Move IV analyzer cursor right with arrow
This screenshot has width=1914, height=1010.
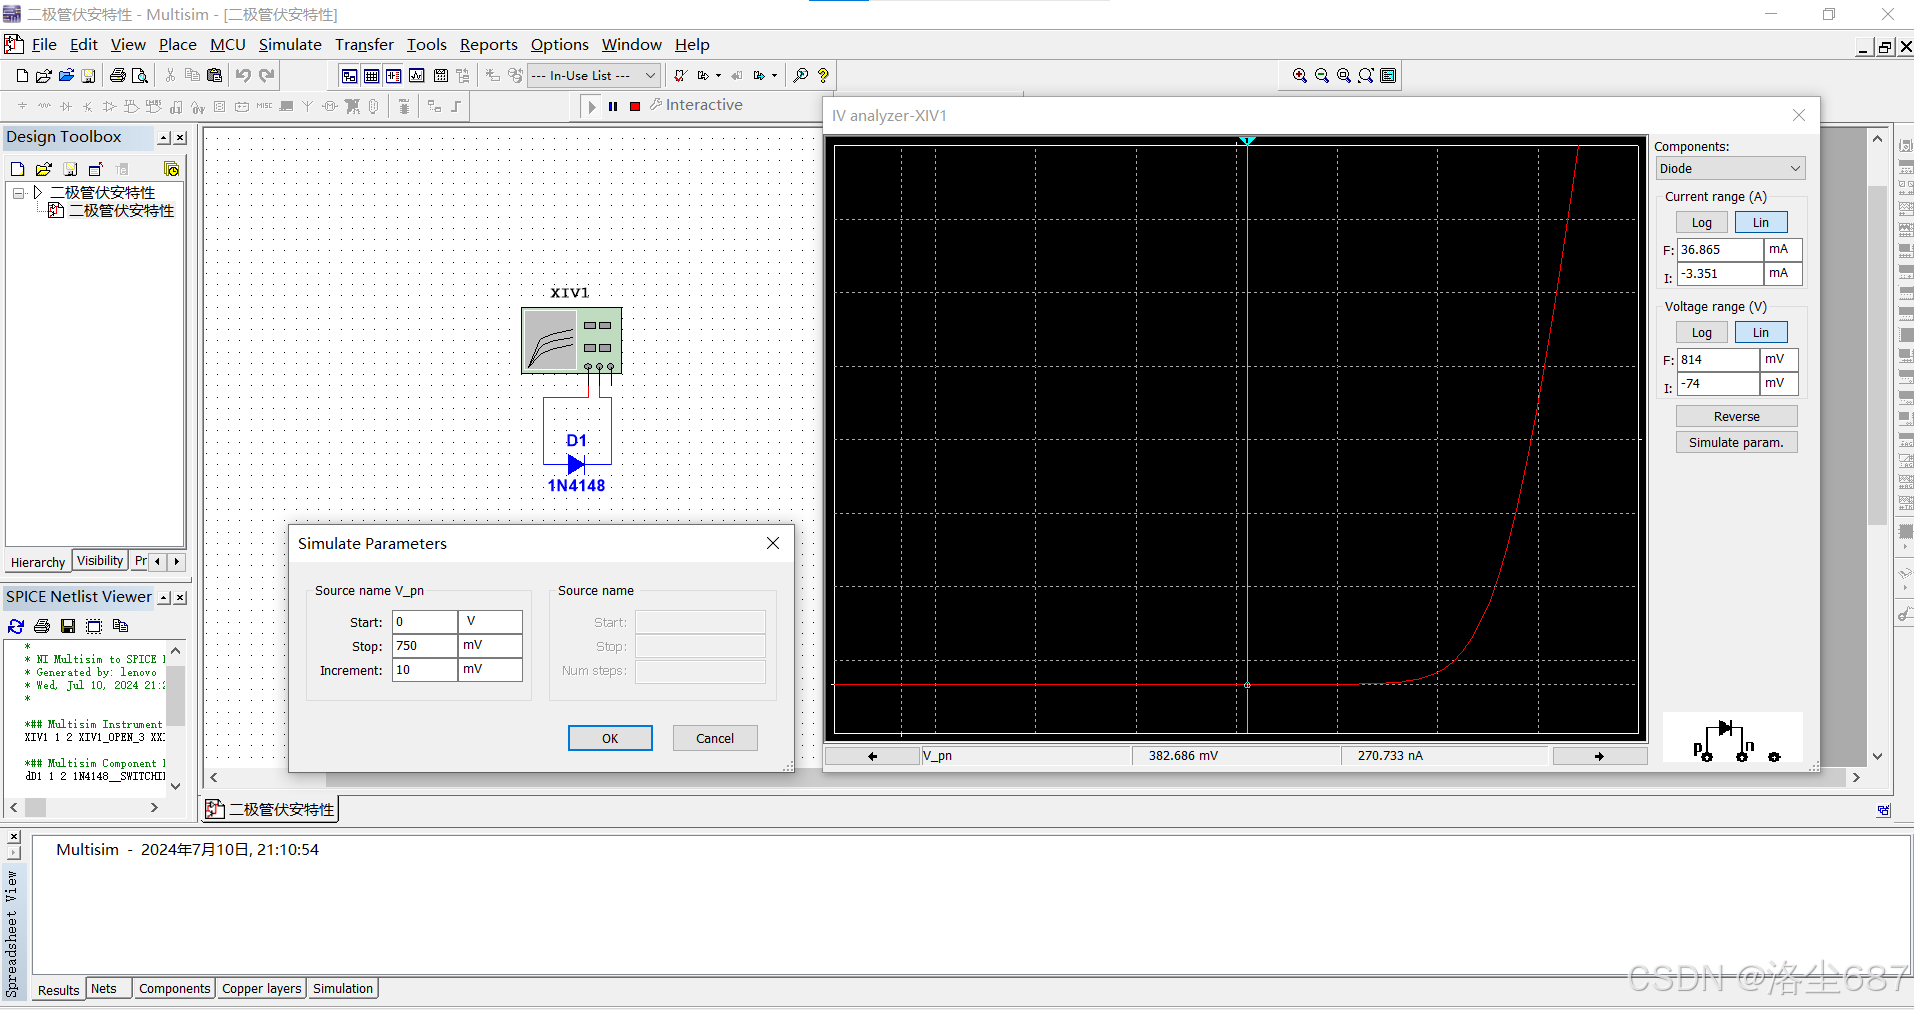click(x=1599, y=756)
